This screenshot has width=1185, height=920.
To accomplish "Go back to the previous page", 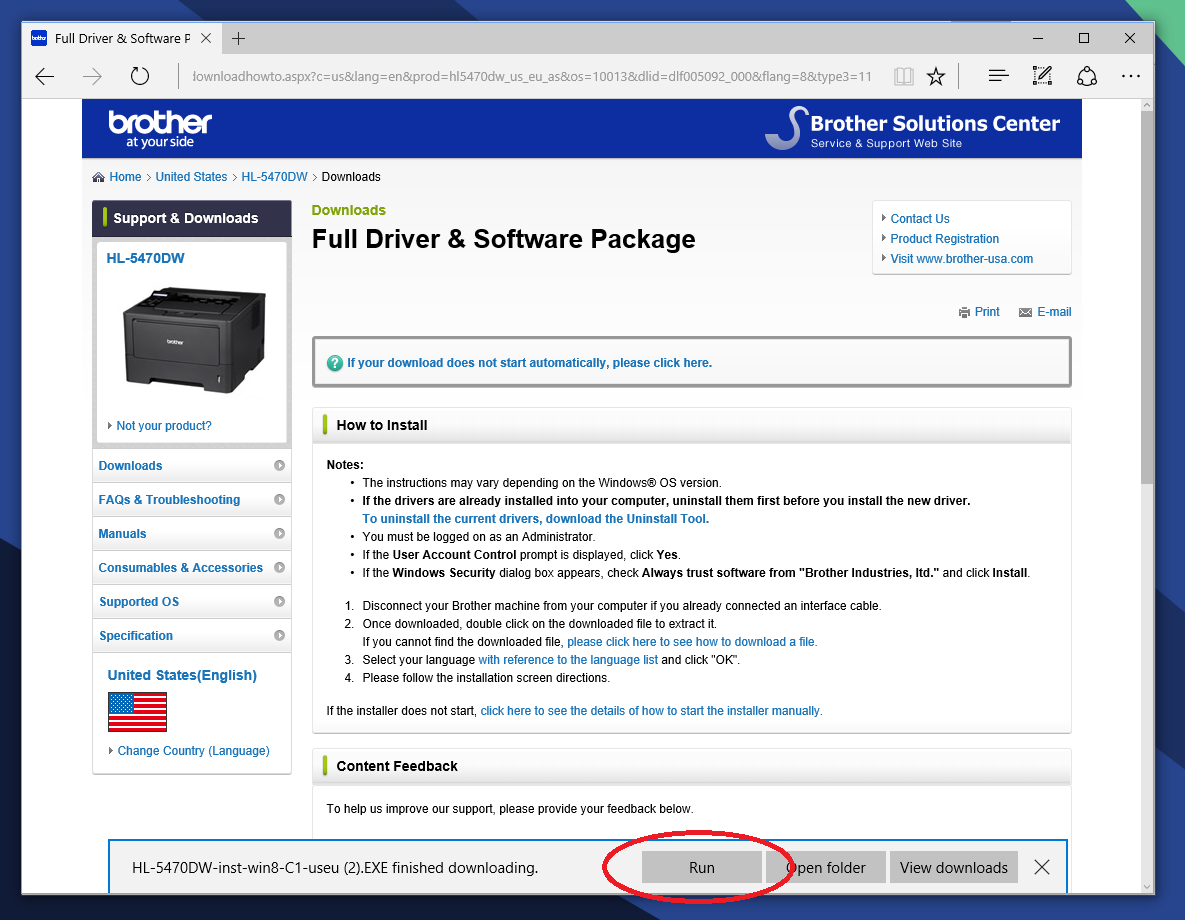I will 45,76.
